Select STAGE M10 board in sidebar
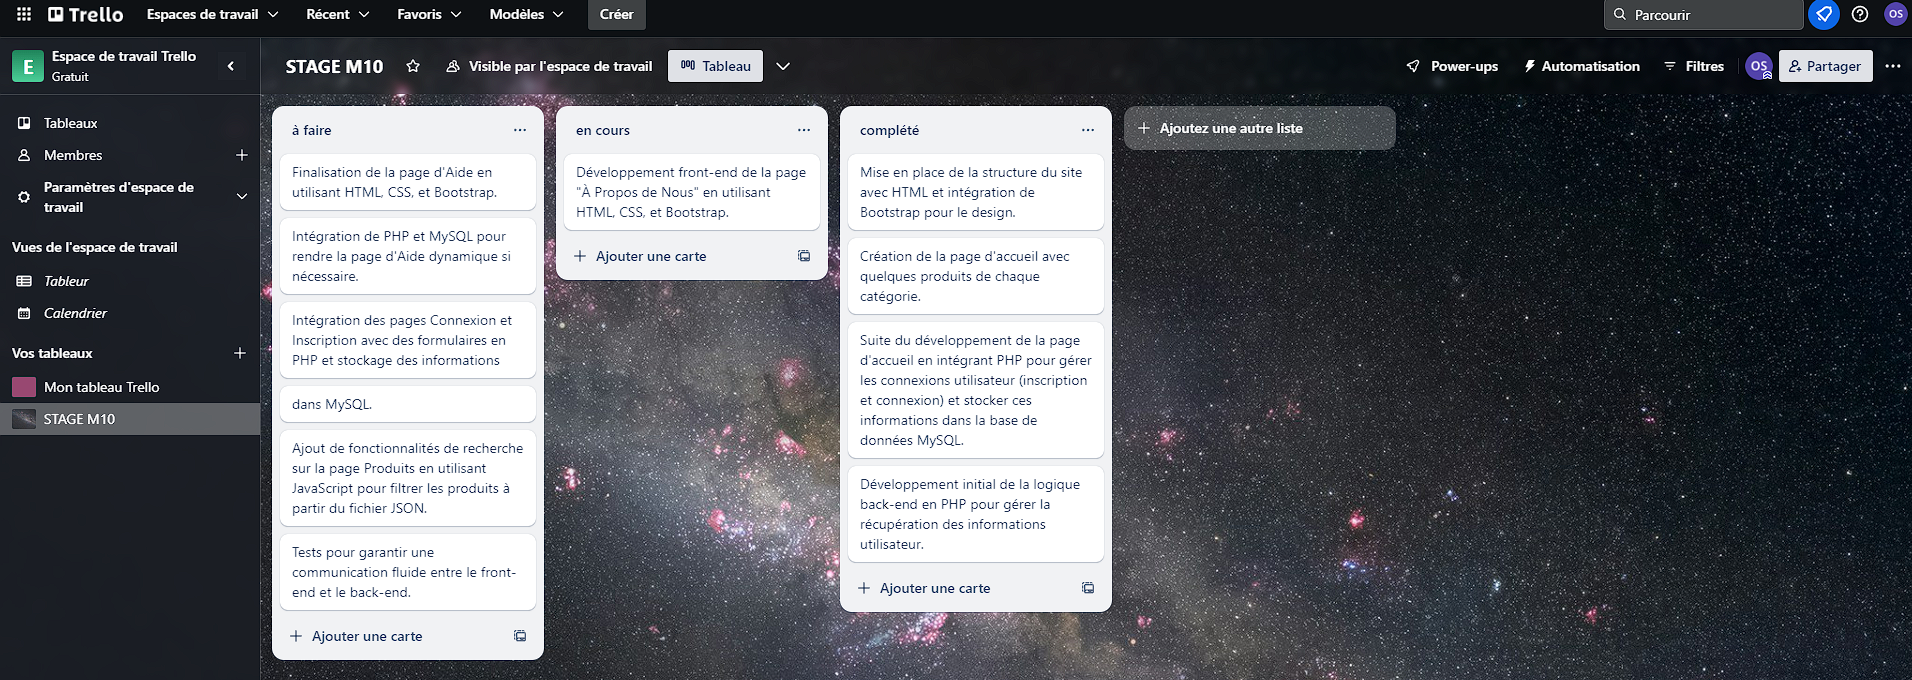This screenshot has width=1912, height=680. tap(130, 419)
